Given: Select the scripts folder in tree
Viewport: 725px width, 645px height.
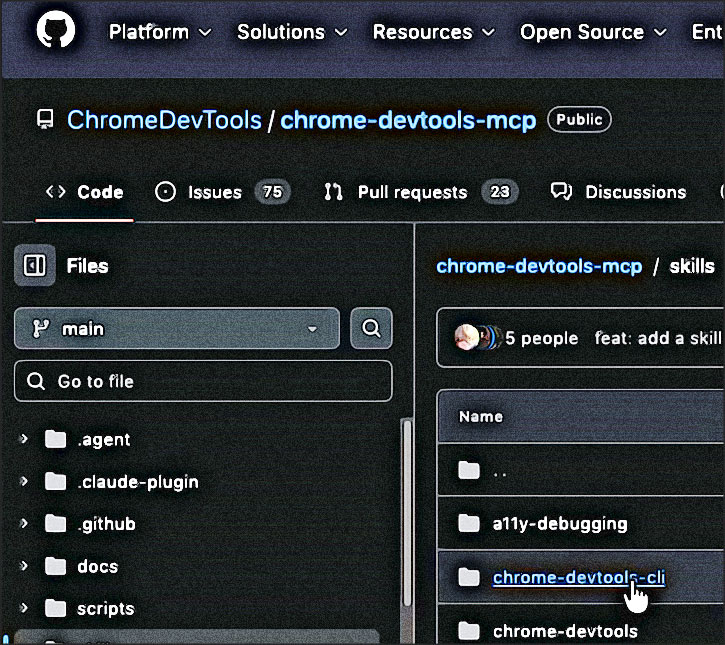Looking at the screenshot, I should tap(106, 608).
